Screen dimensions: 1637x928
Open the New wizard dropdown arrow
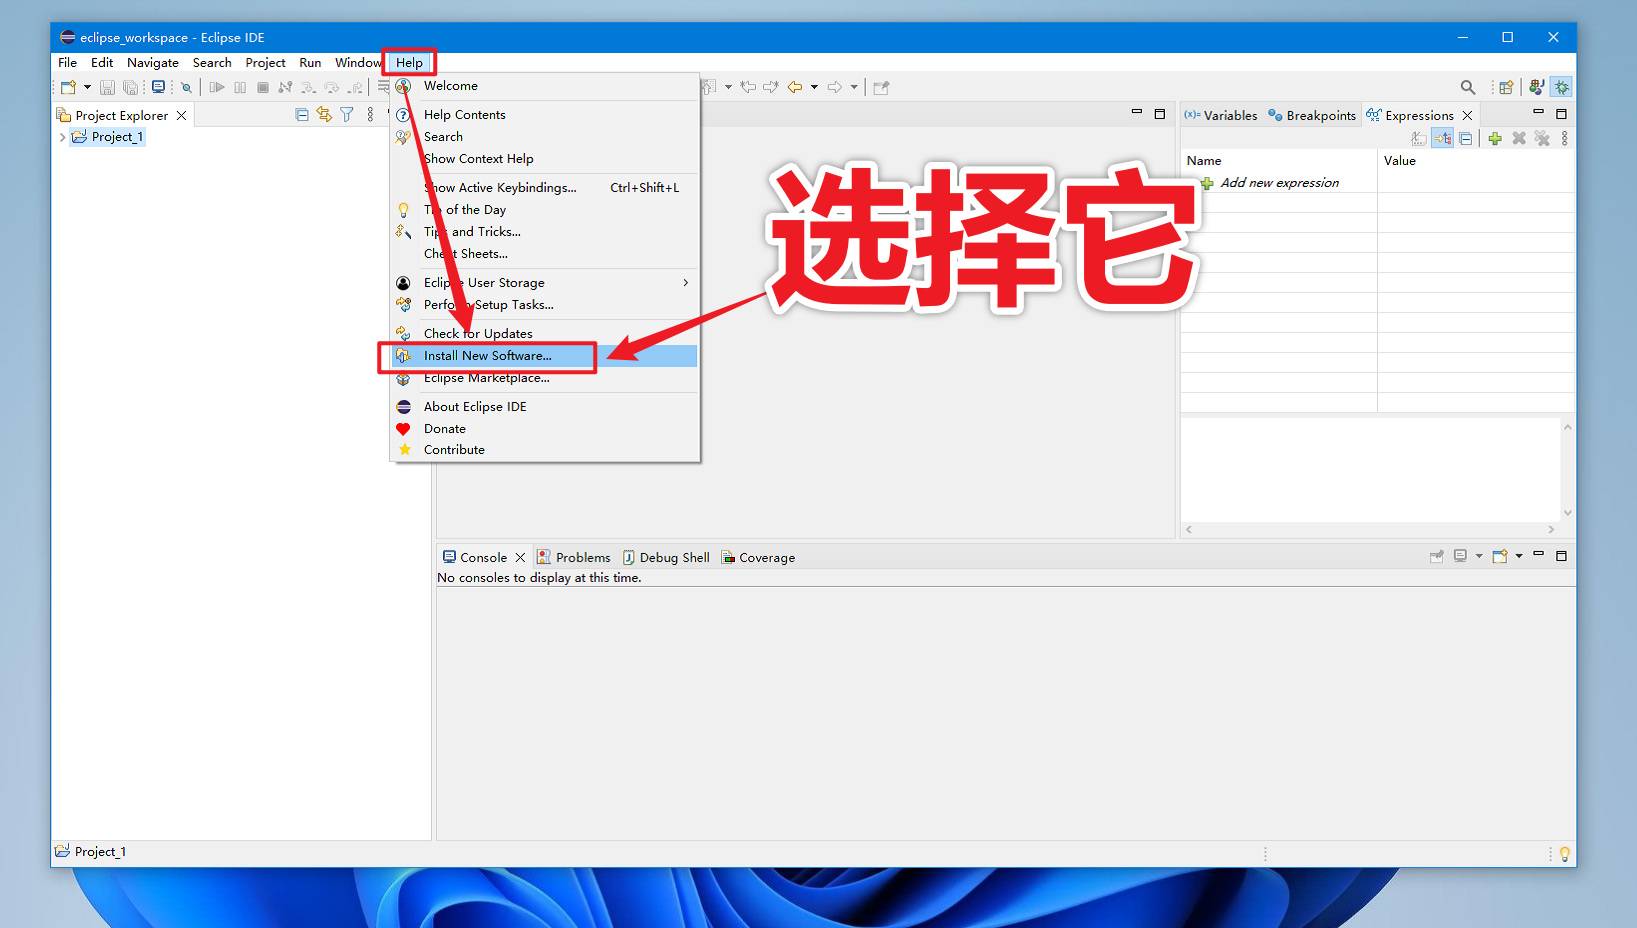[x=87, y=87]
